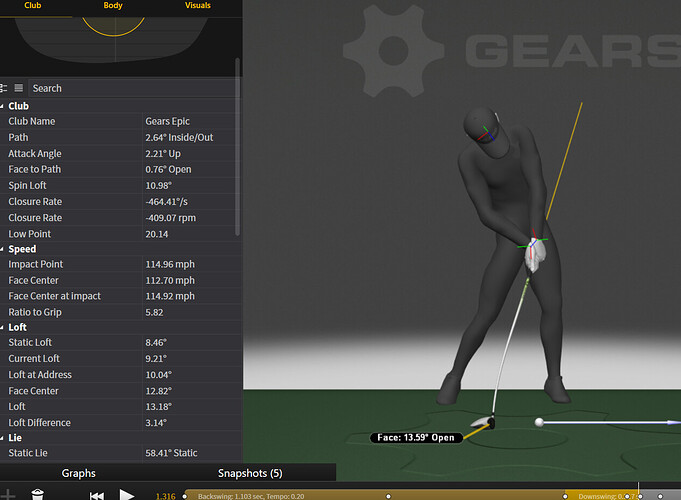681x500 pixels.
Task: Select the Static Loft row
Action: point(119,342)
